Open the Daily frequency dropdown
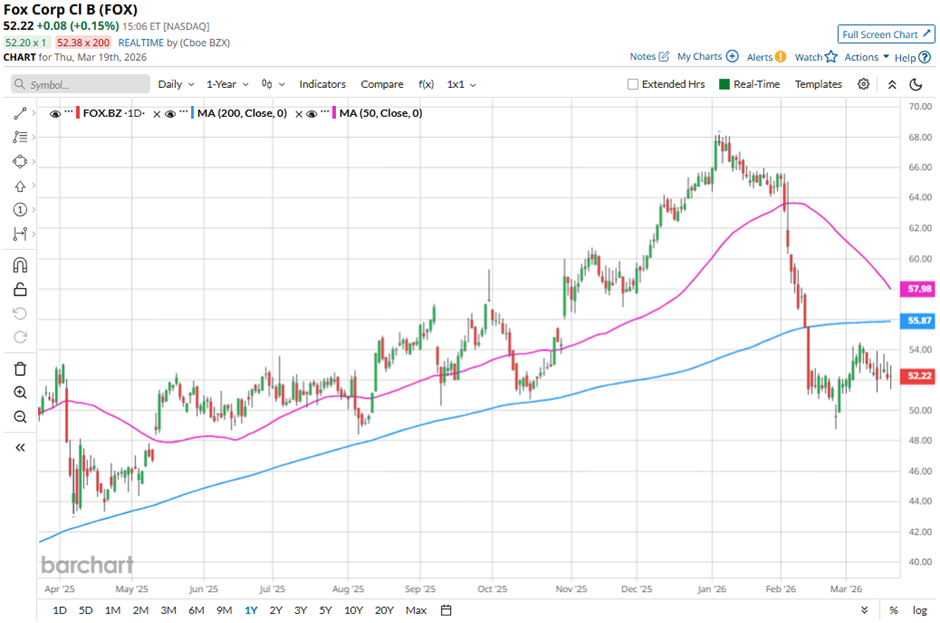The width and height of the screenshot is (940, 623). [x=176, y=85]
